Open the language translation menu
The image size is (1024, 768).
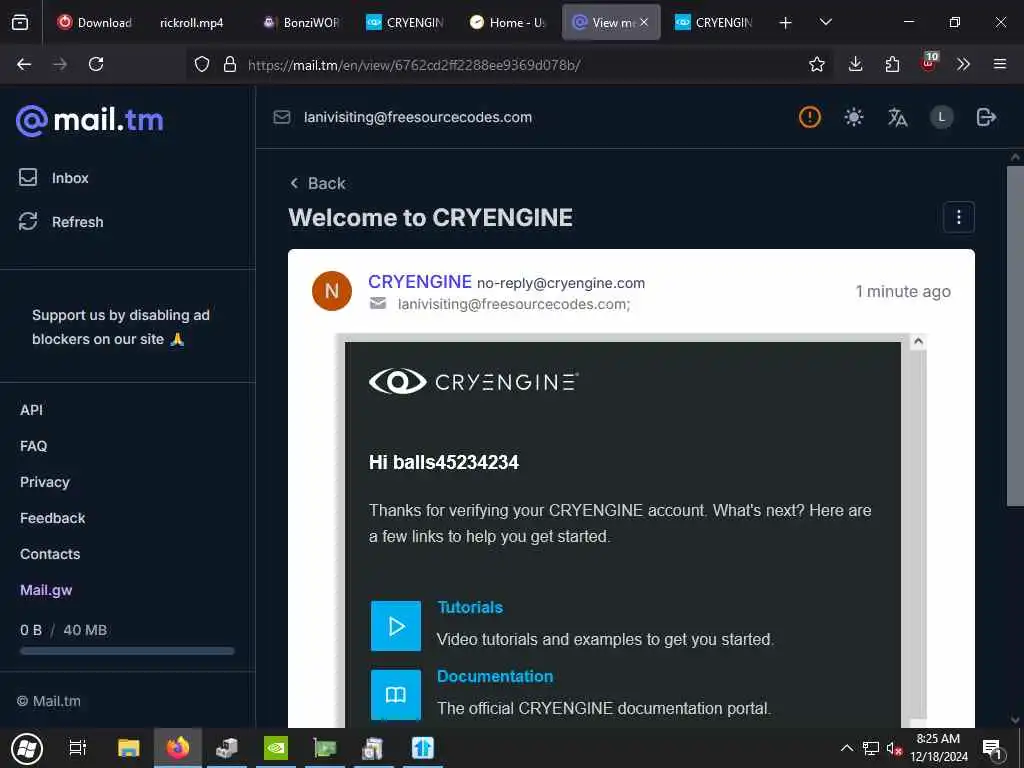point(897,118)
